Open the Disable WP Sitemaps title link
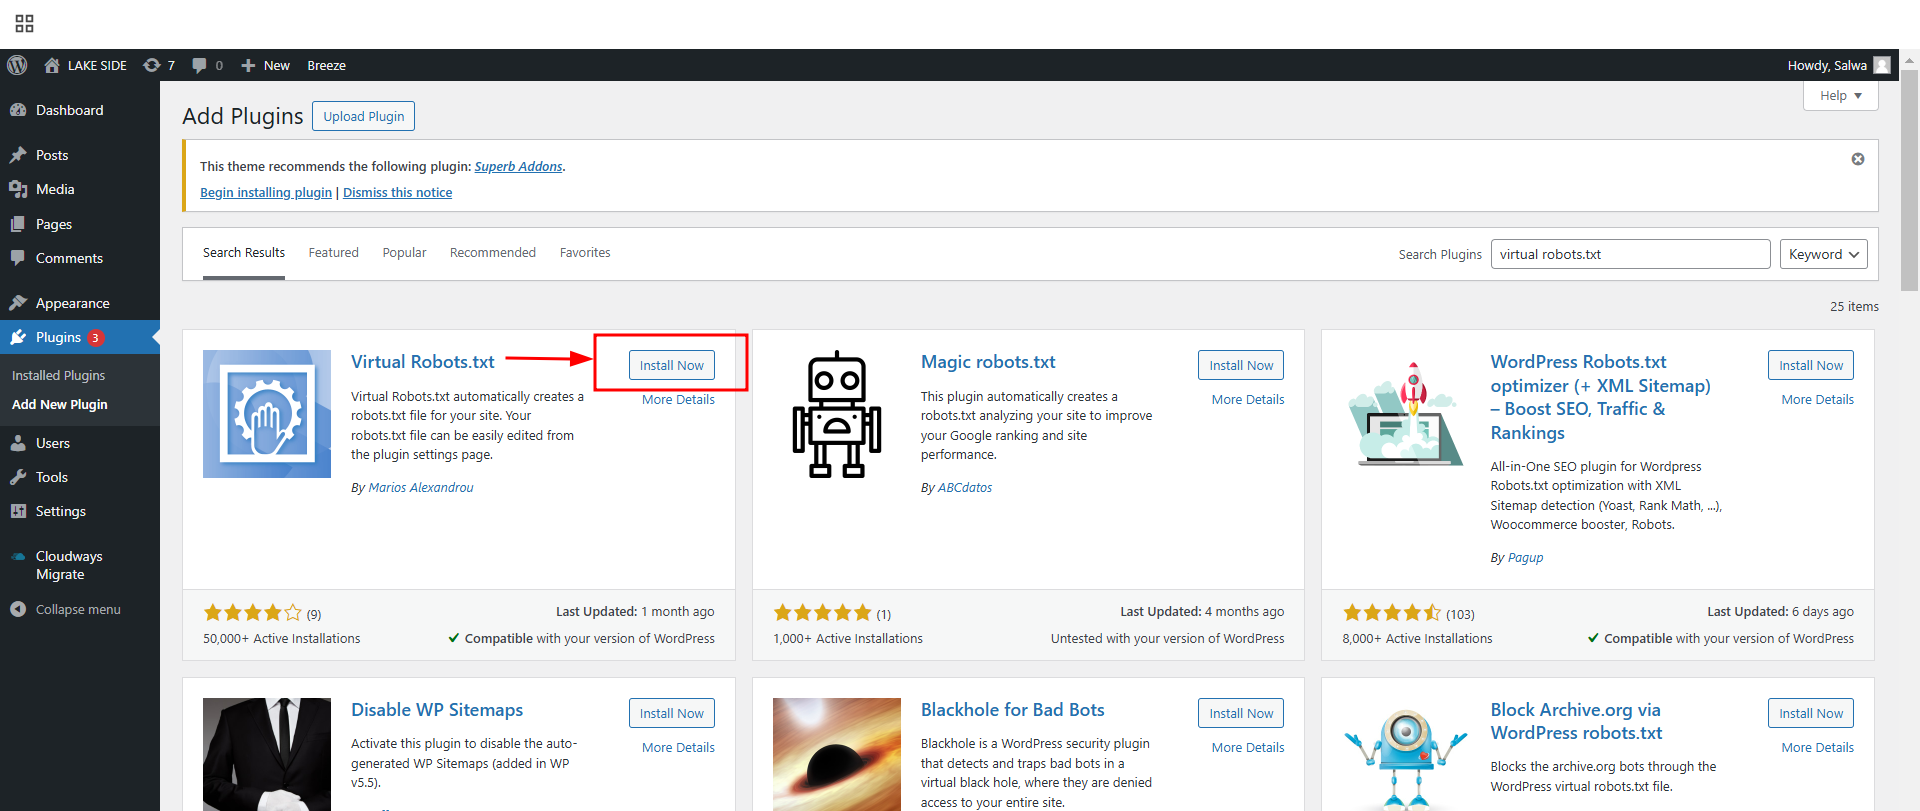 tap(437, 710)
